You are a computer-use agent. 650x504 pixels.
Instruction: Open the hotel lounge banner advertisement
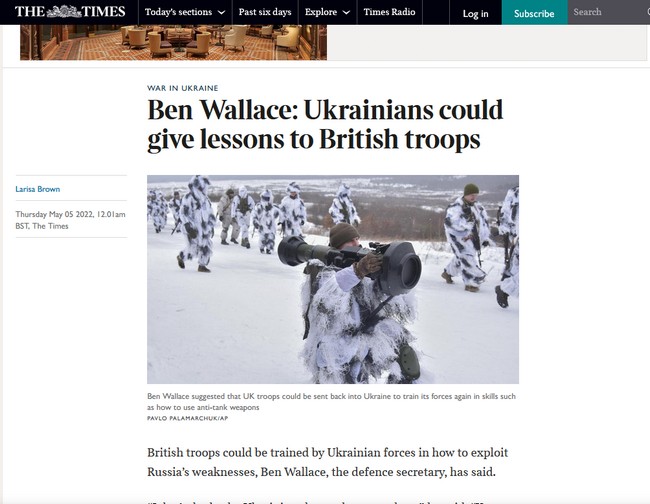[173, 42]
